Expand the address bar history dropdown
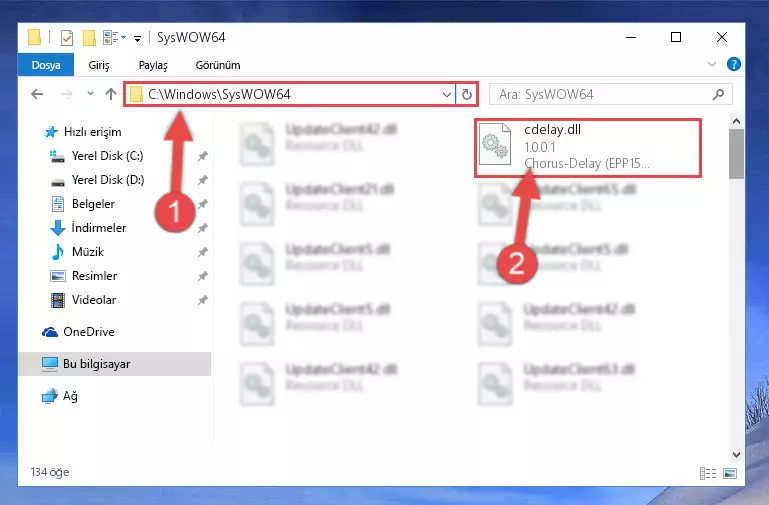 [446, 94]
